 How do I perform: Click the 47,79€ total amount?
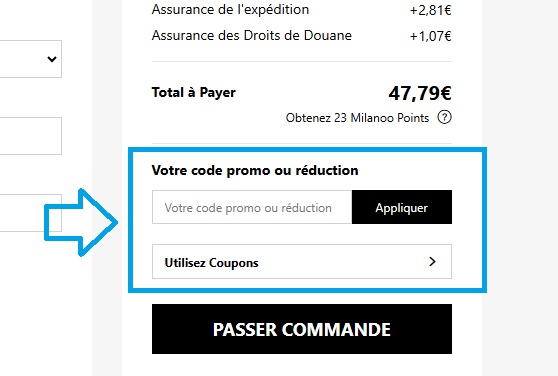click(420, 93)
